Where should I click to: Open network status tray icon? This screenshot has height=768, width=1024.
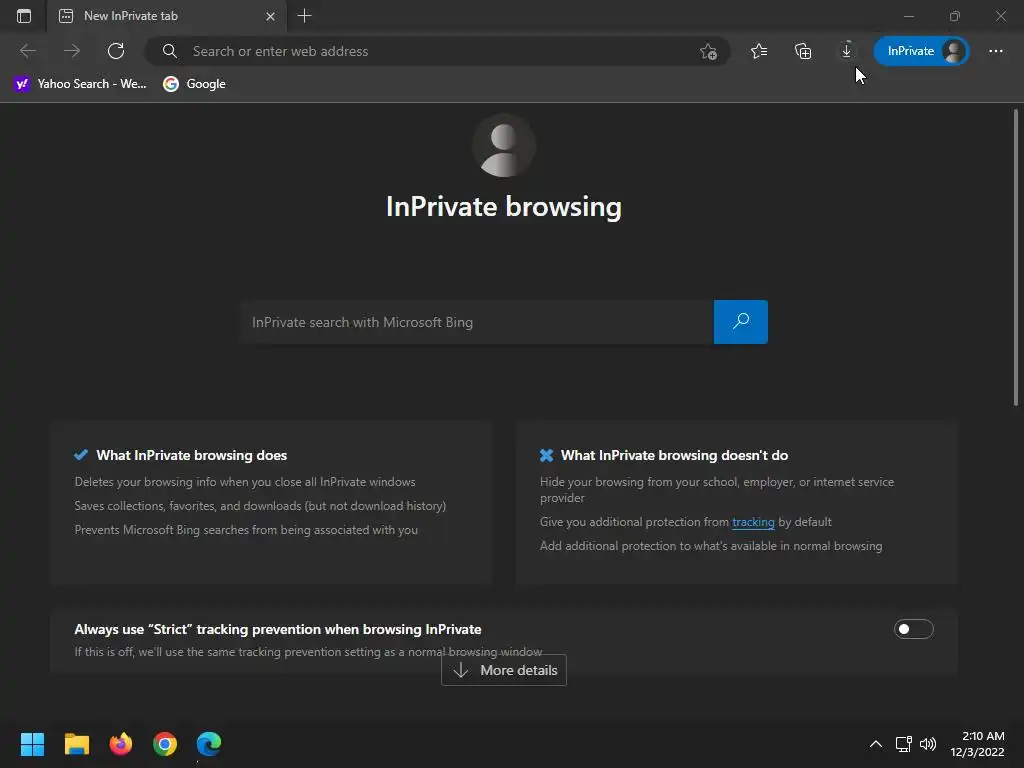903,744
